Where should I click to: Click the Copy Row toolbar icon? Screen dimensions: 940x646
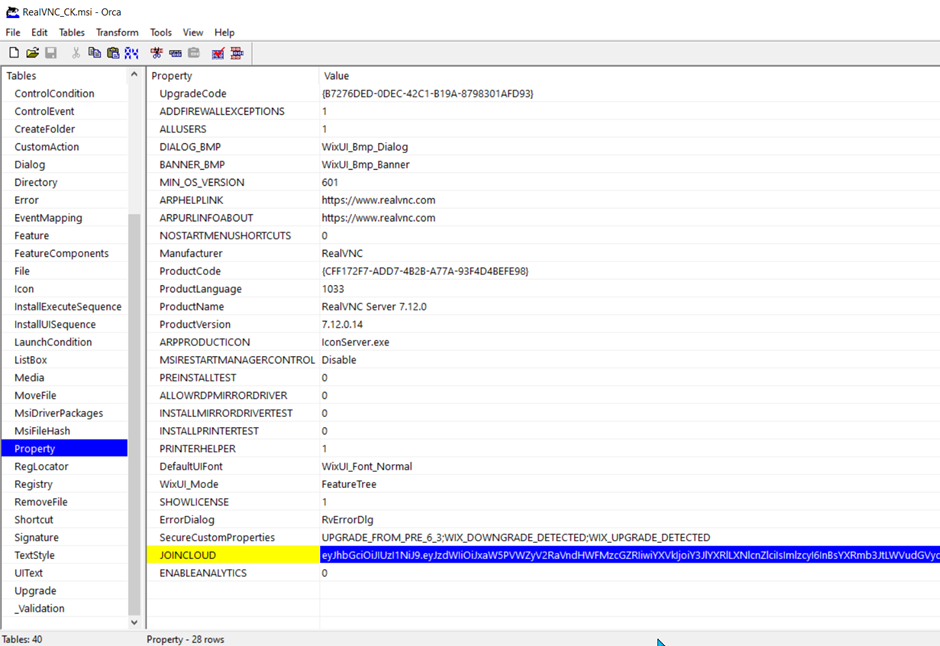(x=175, y=53)
